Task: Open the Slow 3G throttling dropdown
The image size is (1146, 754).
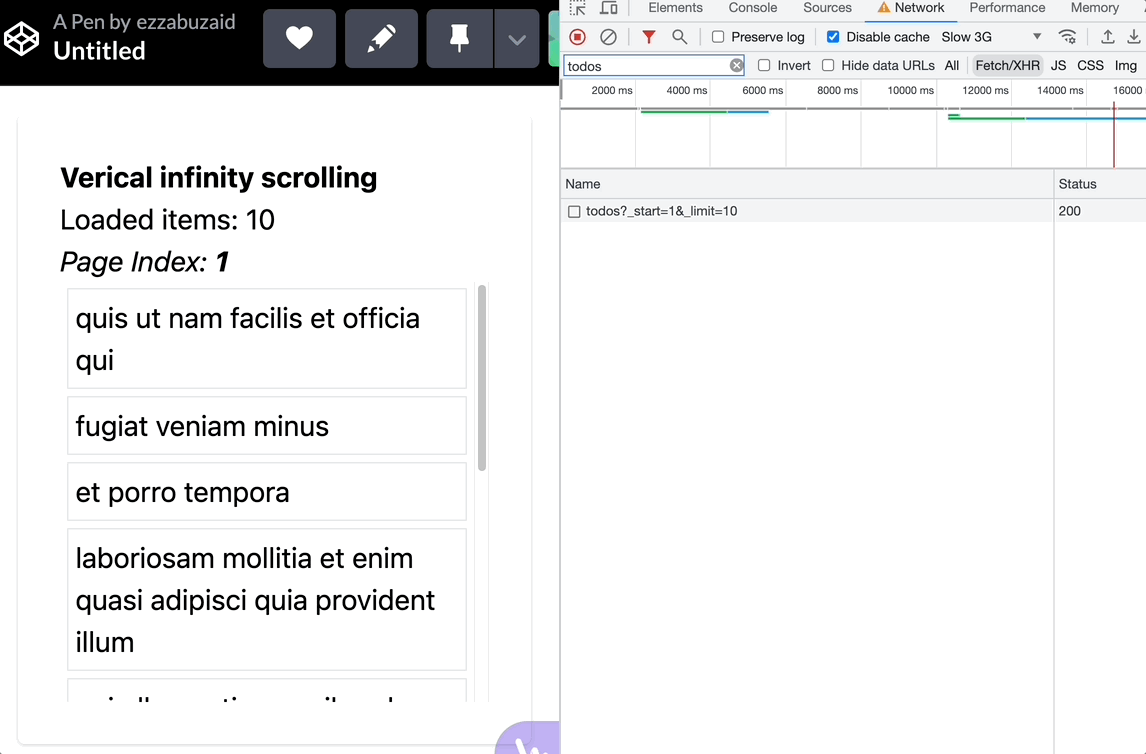Action: pyautogui.click(x=991, y=37)
